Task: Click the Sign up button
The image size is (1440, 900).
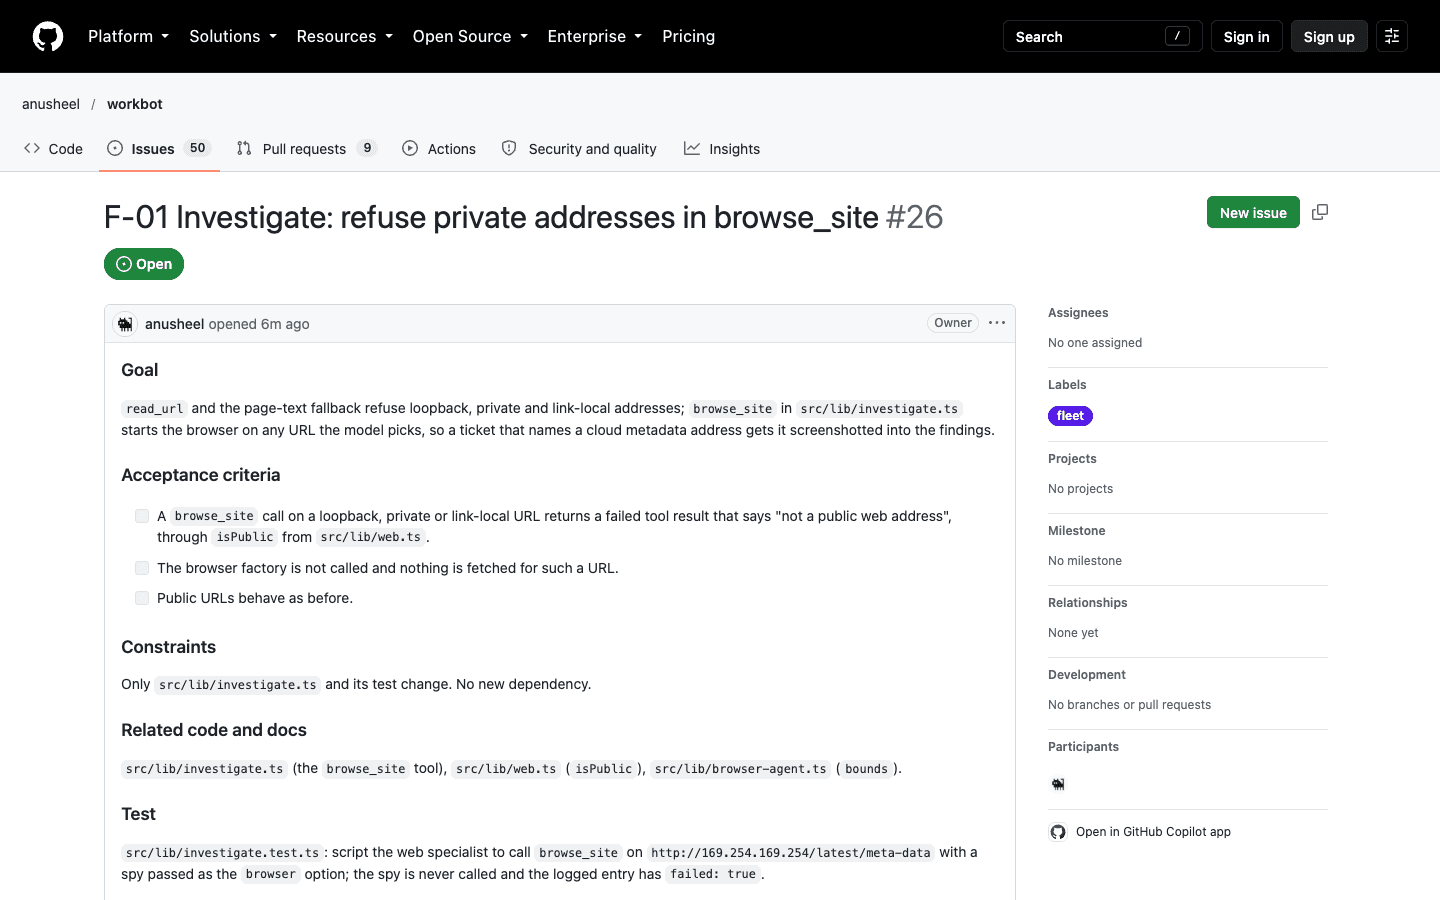Action: [1329, 36]
